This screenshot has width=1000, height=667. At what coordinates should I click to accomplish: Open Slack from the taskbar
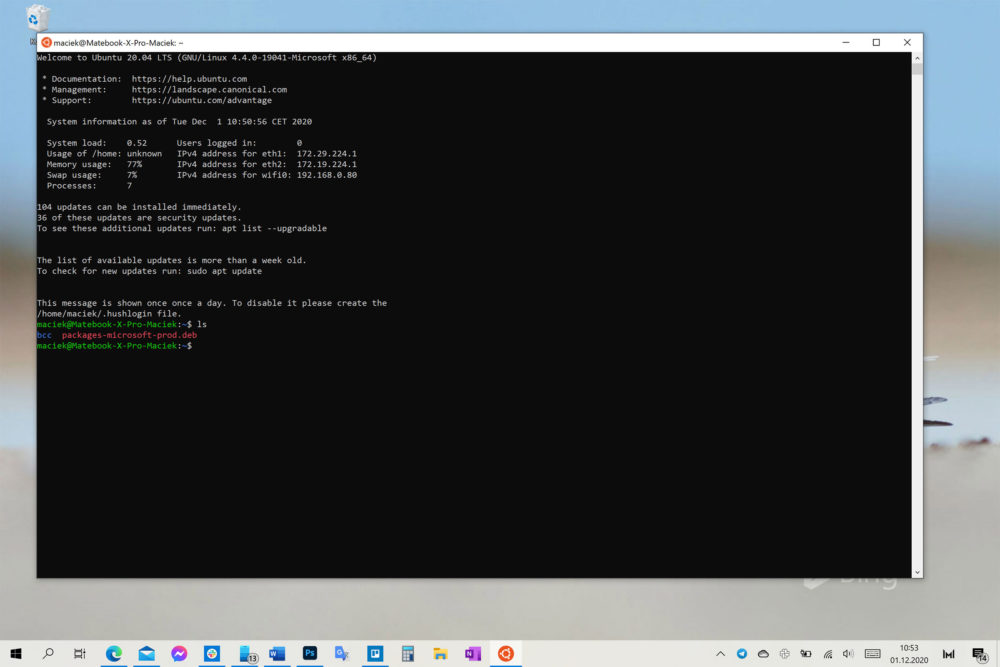(212, 654)
